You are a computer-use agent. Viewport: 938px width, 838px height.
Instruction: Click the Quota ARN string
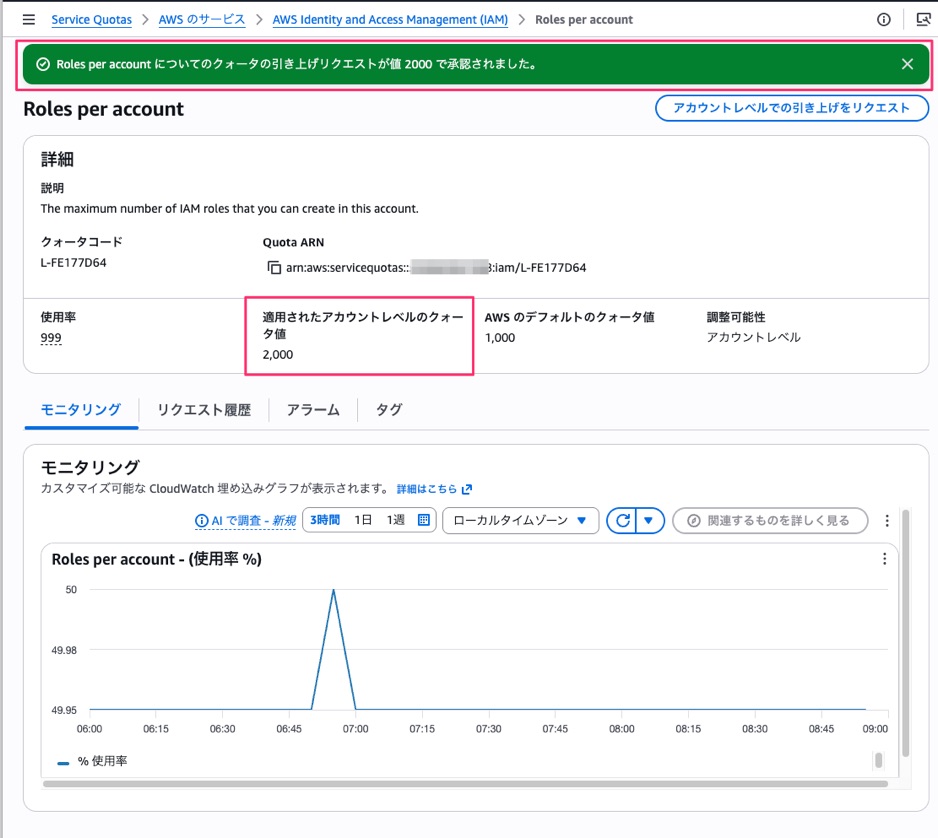click(436, 267)
